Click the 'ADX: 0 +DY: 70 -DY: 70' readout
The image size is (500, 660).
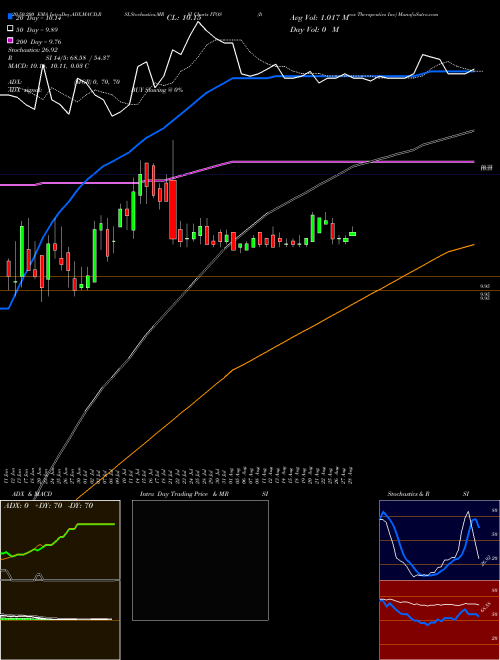(49, 506)
